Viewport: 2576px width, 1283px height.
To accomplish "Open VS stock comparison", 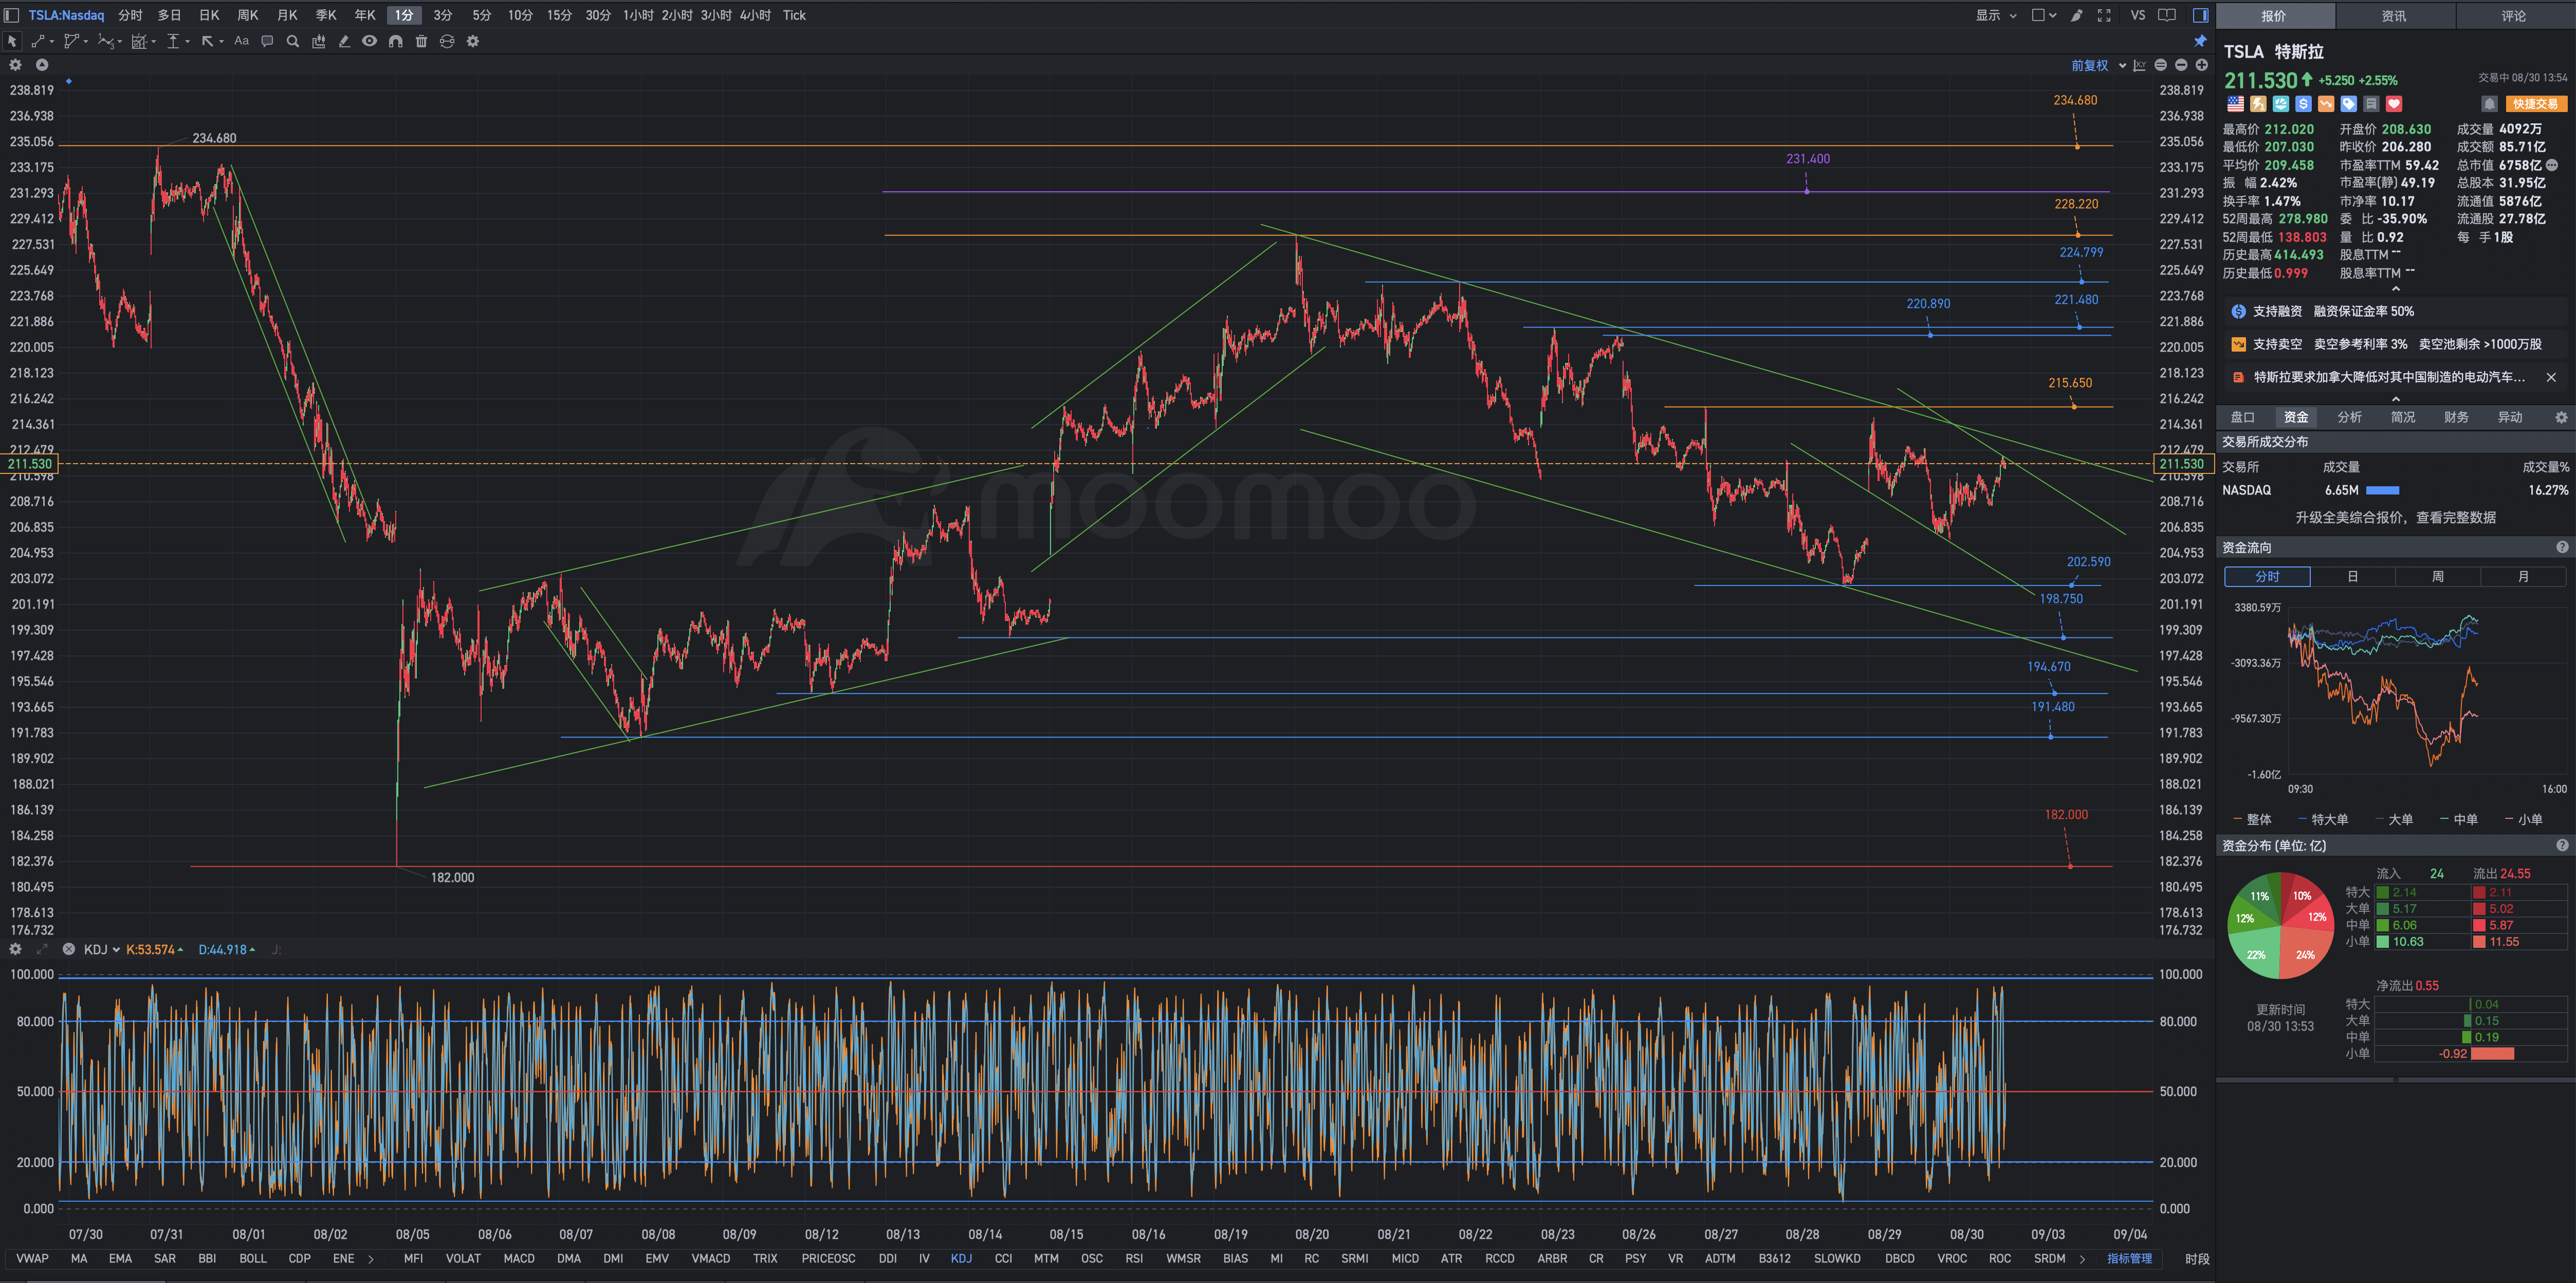I will coord(2137,15).
